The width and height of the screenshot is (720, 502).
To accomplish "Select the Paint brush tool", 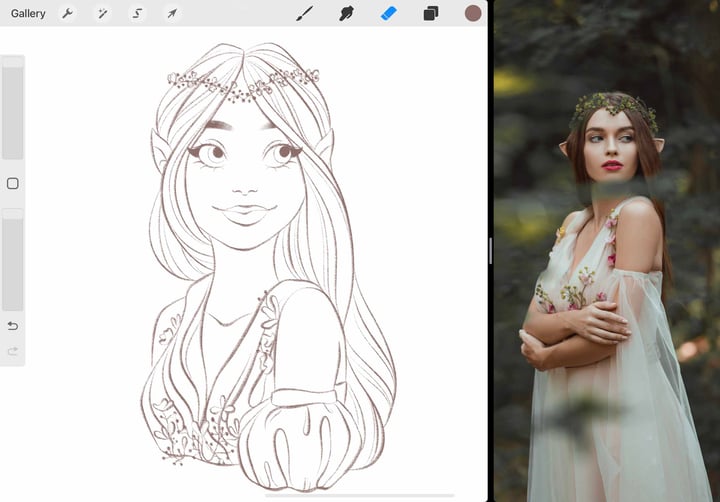I will point(304,13).
